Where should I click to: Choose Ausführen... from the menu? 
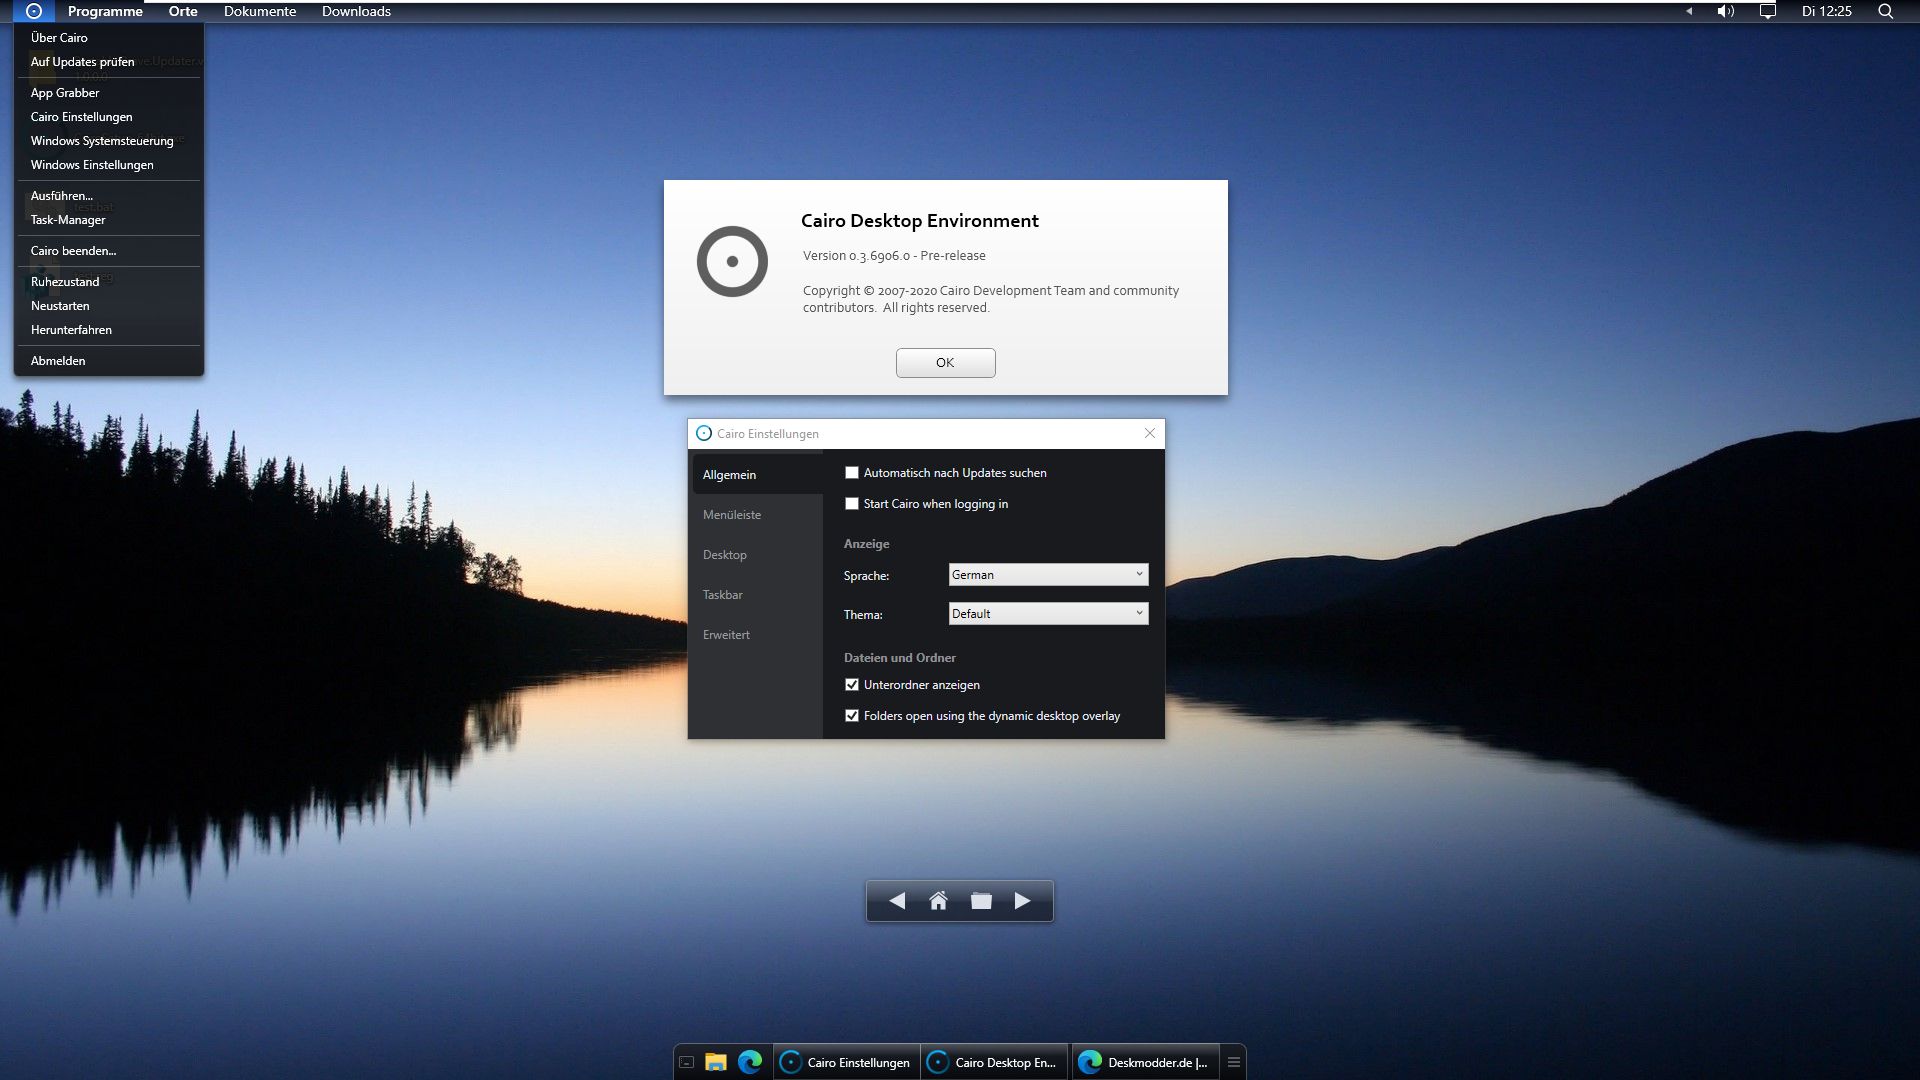109,195
